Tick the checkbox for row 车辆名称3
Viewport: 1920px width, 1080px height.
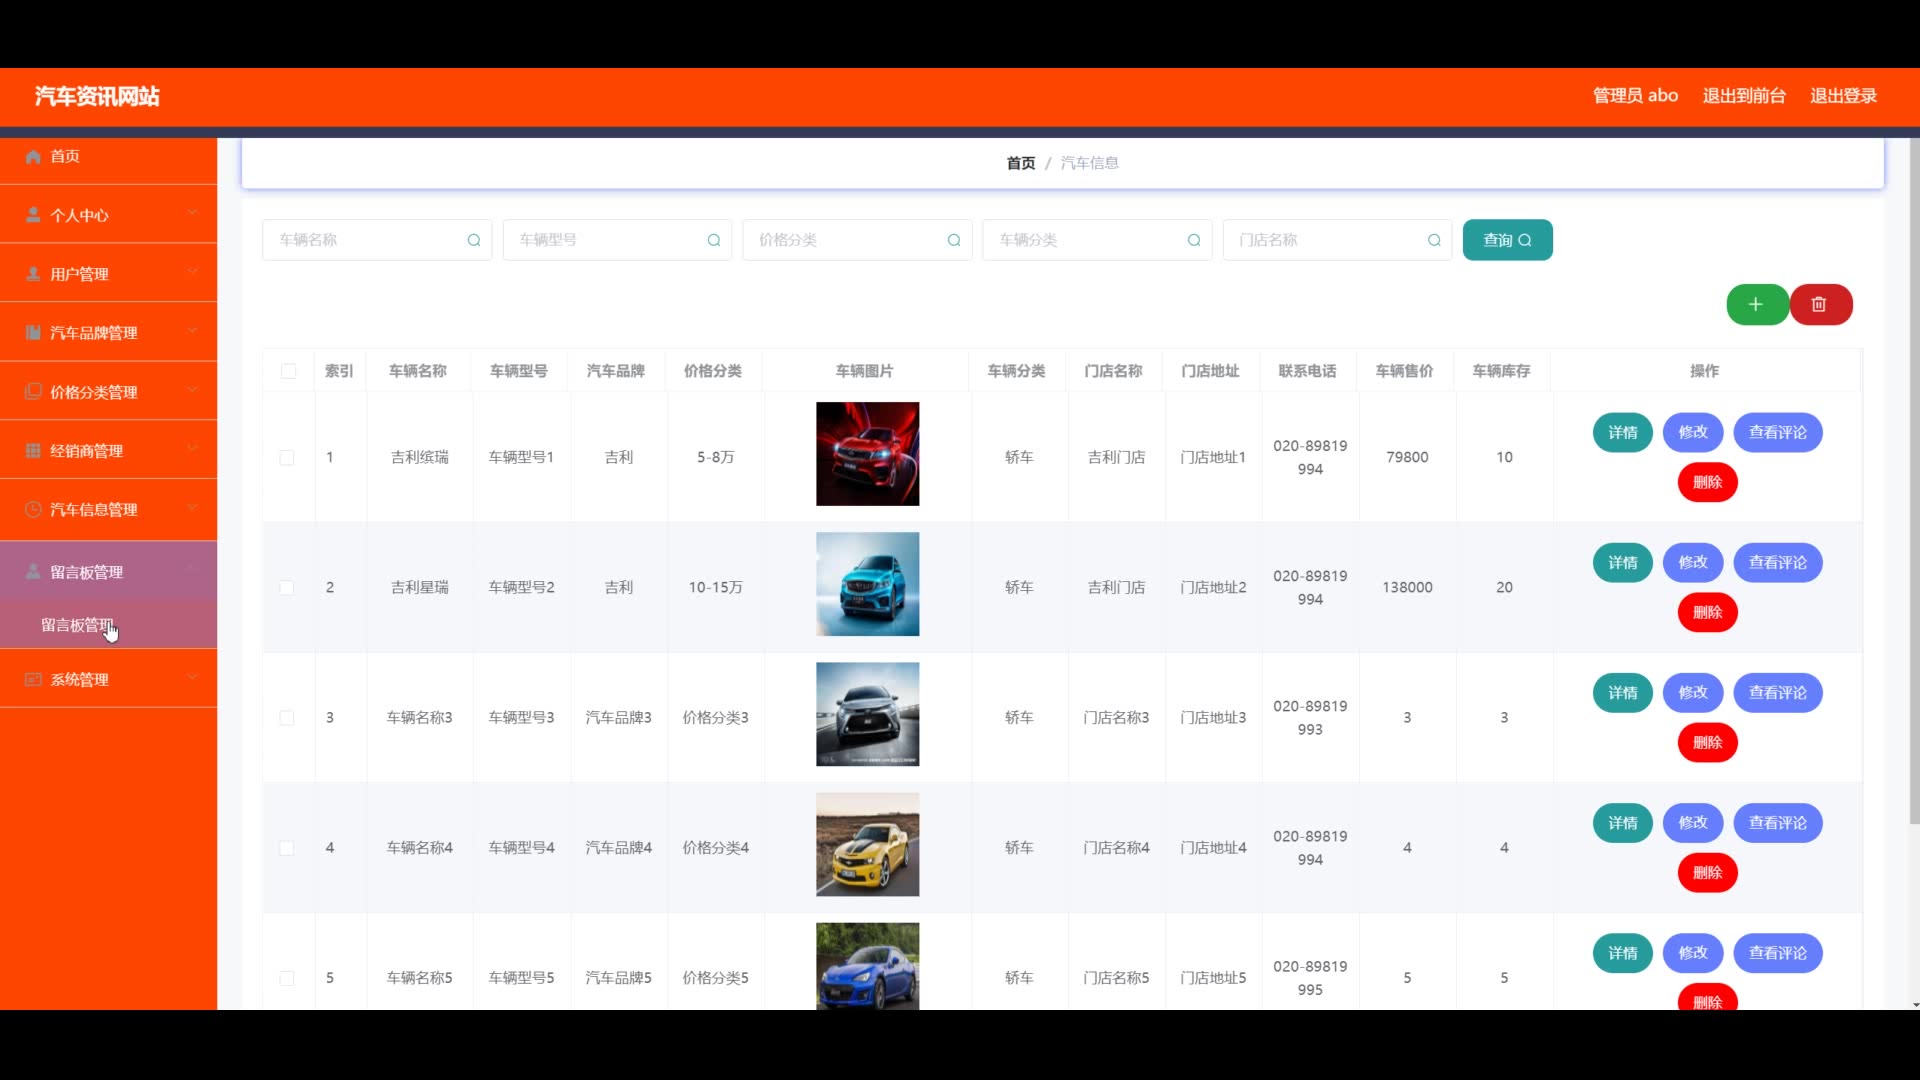[x=287, y=718]
